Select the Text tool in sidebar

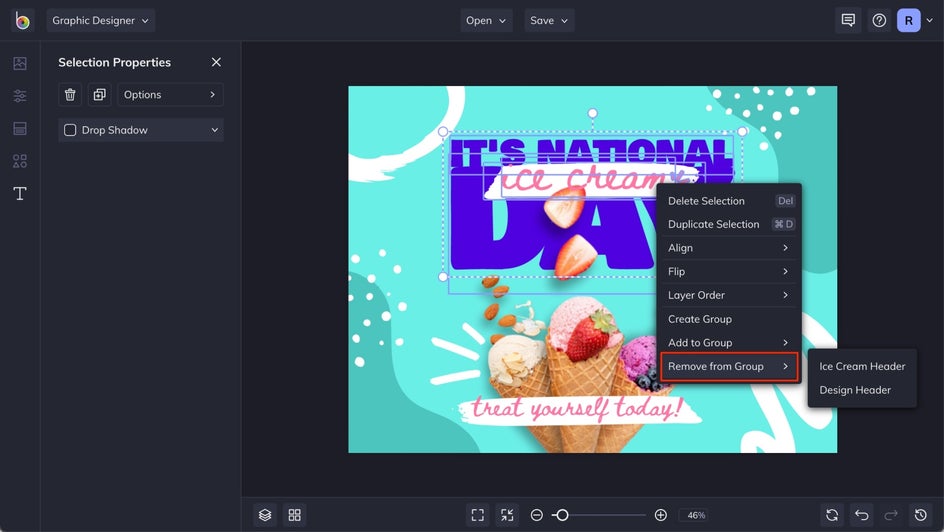(20, 193)
